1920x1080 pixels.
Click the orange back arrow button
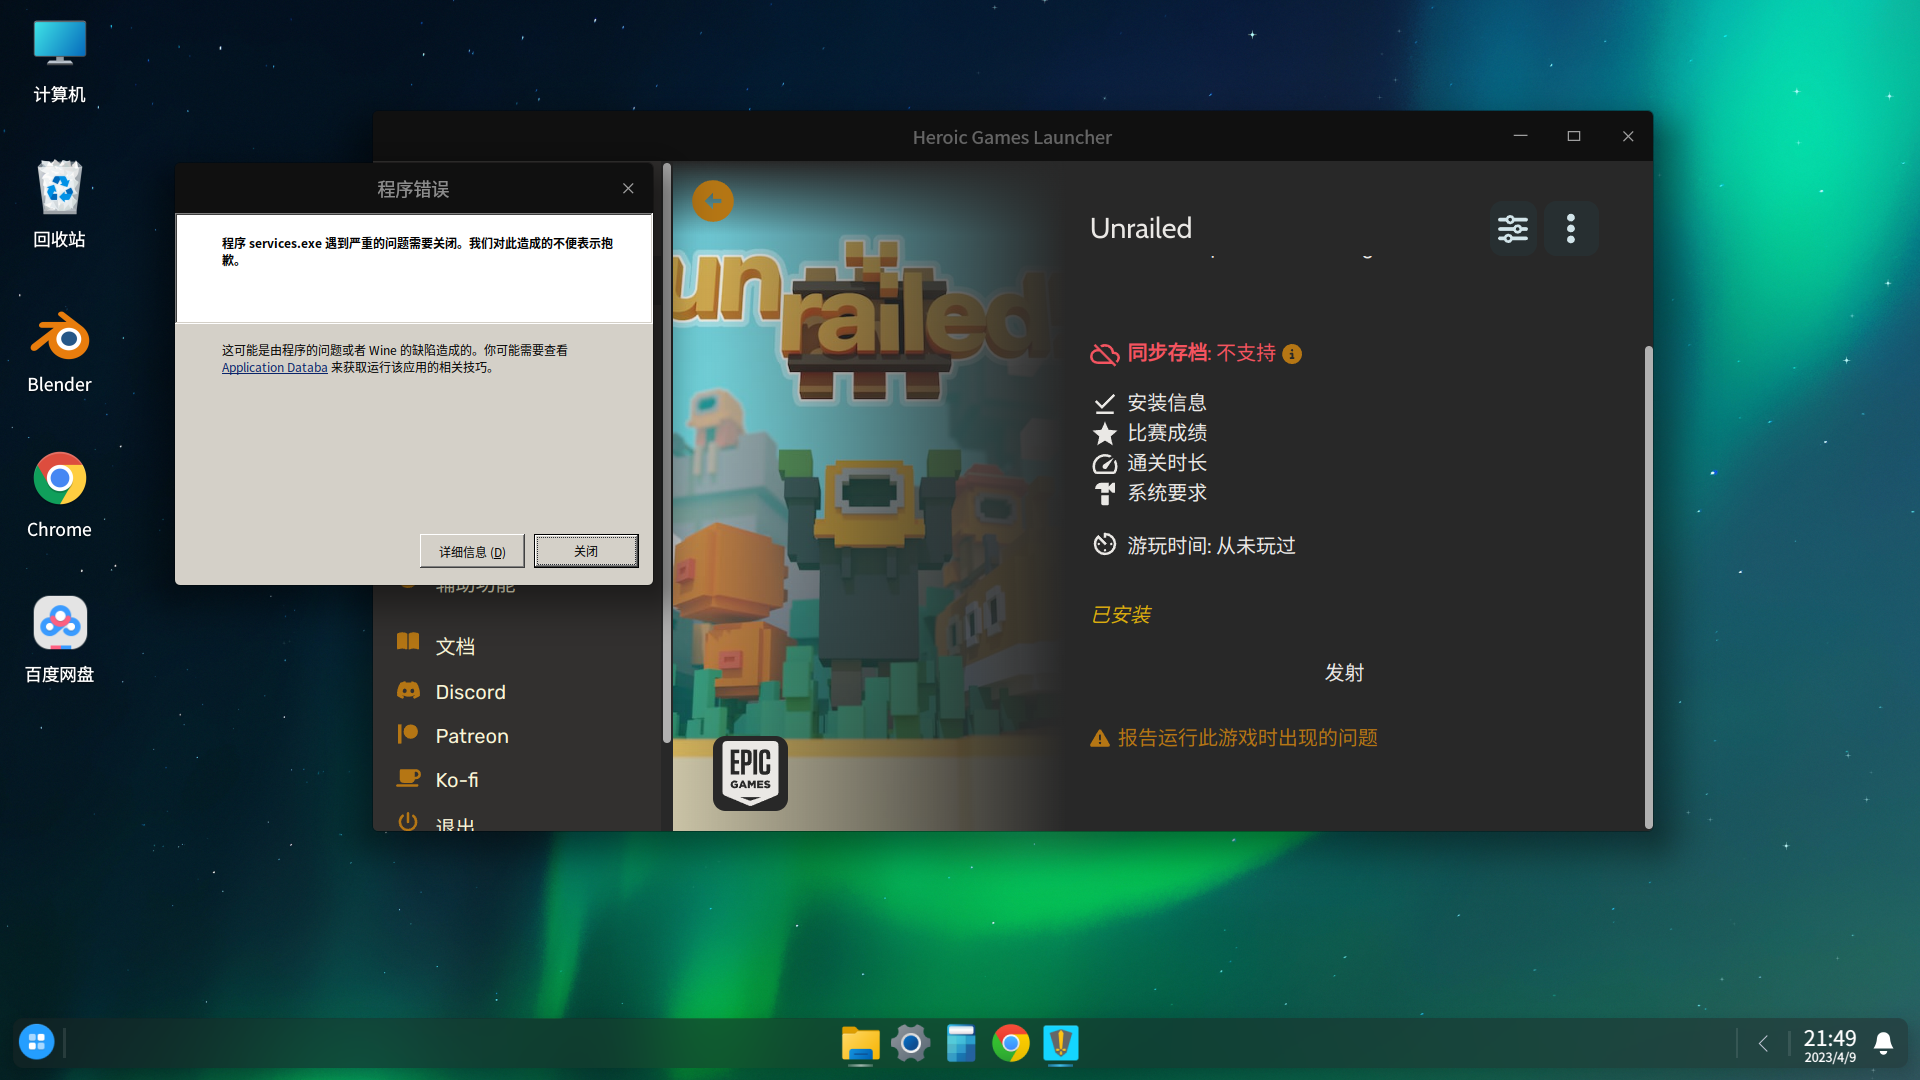(x=712, y=201)
